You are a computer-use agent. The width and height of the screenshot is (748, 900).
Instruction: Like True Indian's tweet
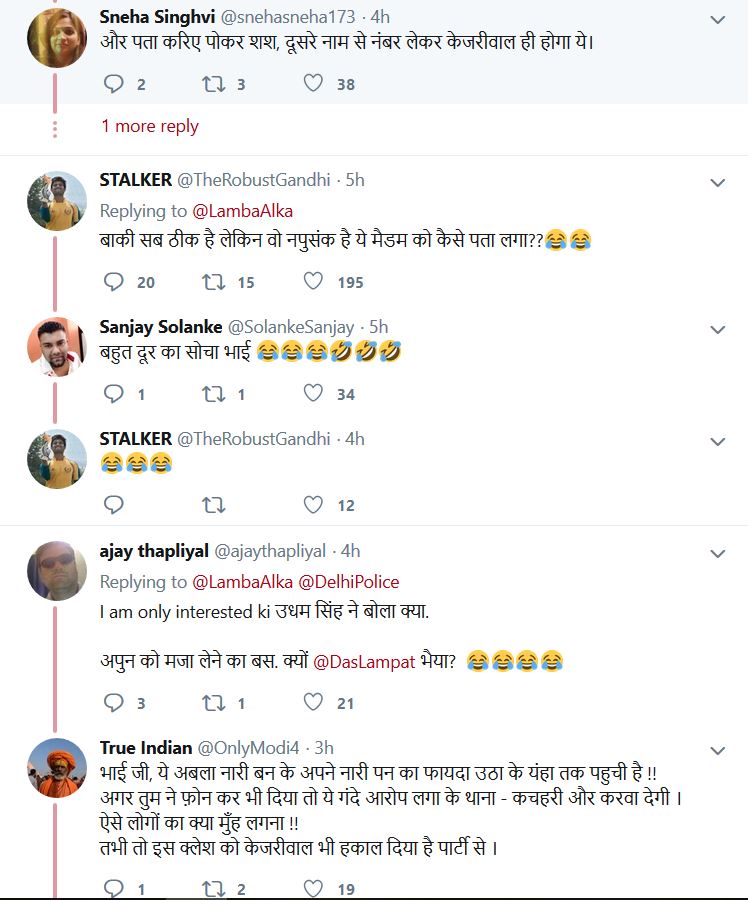click(x=313, y=887)
